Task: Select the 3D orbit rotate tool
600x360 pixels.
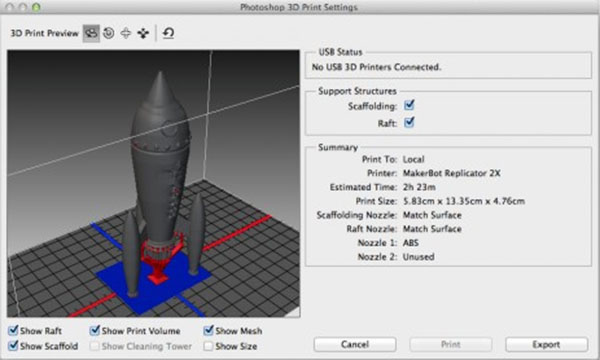Action: click(91, 33)
